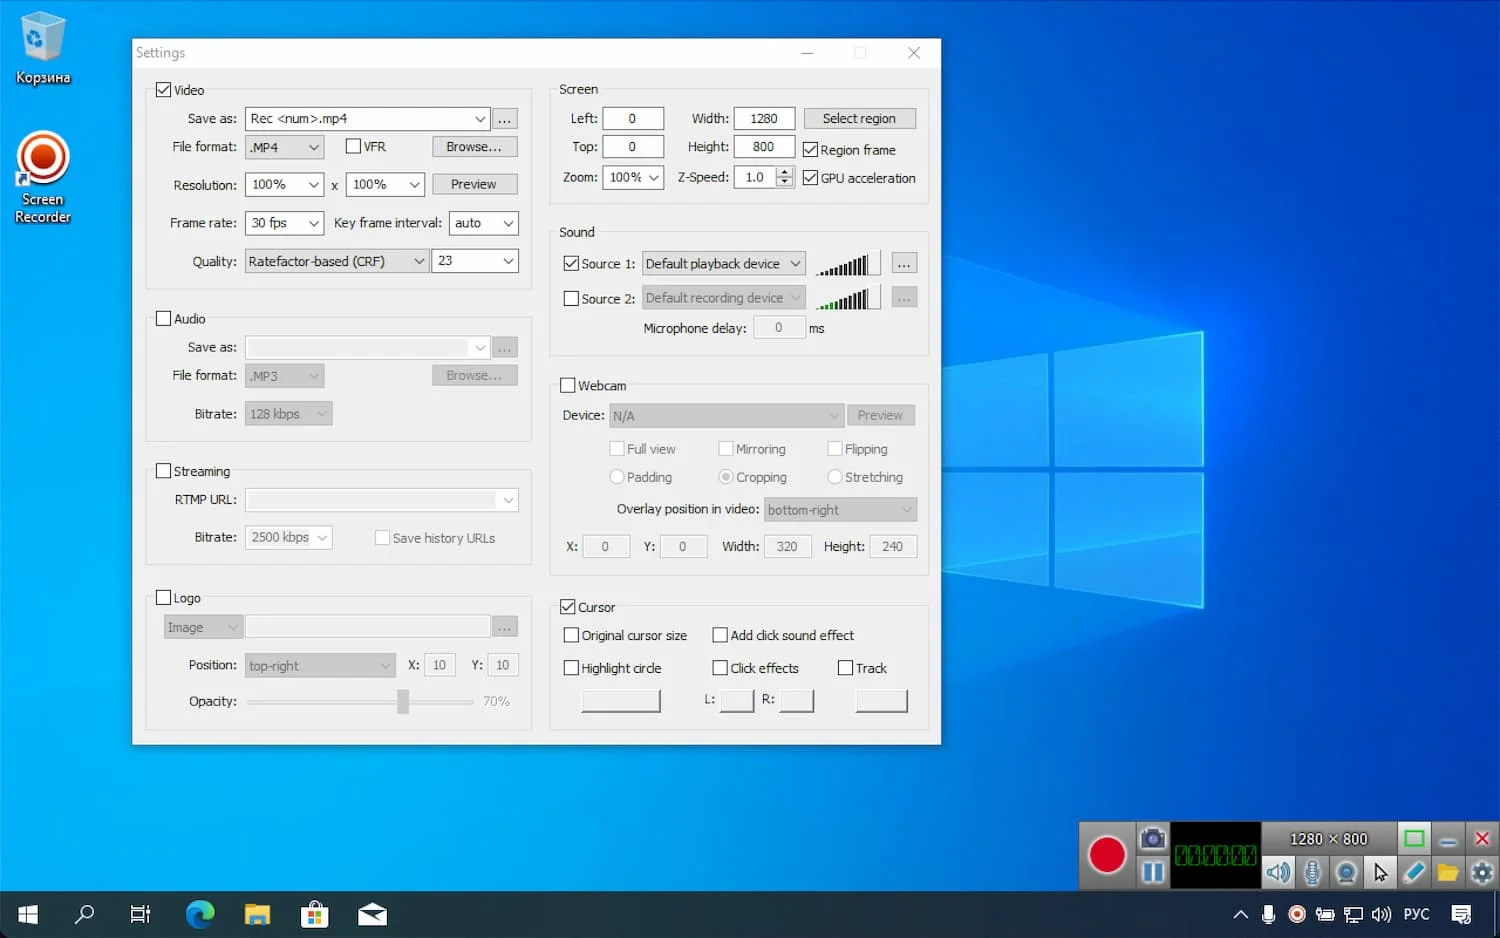This screenshot has height=938, width=1500.
Task: Open Default playback device dropdown
Action: [x=724, y=264]
